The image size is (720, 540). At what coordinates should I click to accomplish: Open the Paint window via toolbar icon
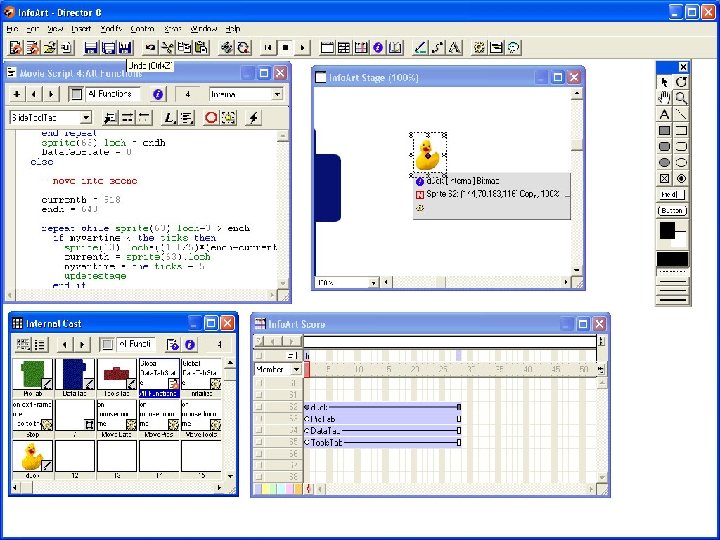[421, 47]
